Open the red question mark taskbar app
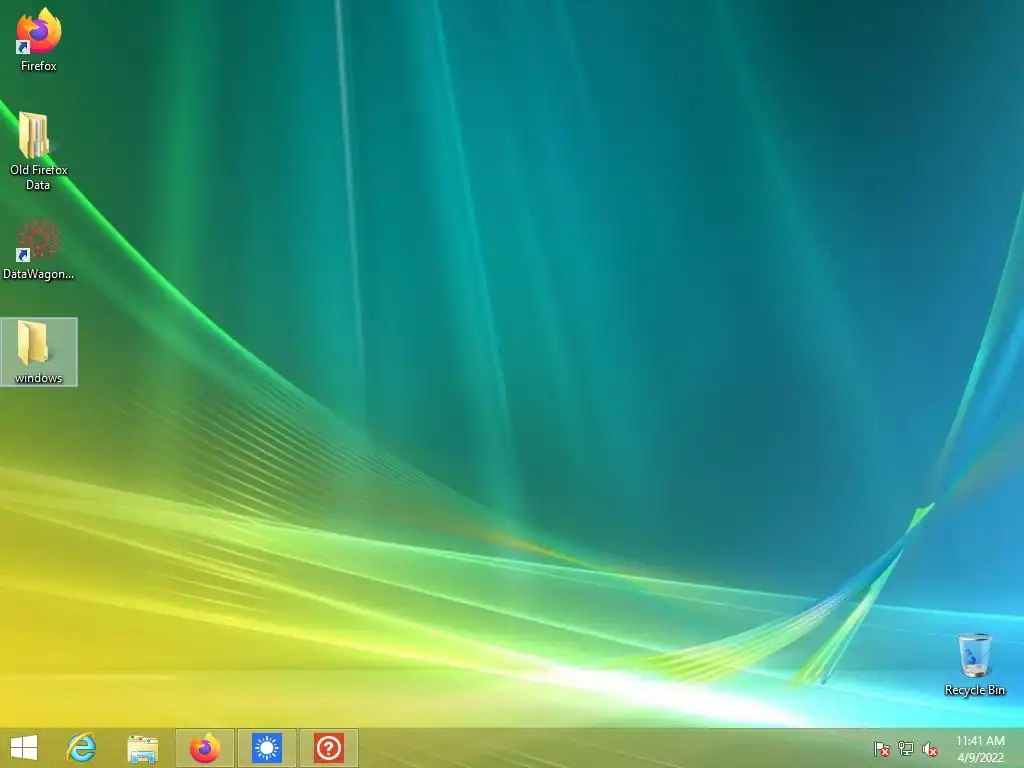Screen dimensions: 1024x768 coord(328,748)
